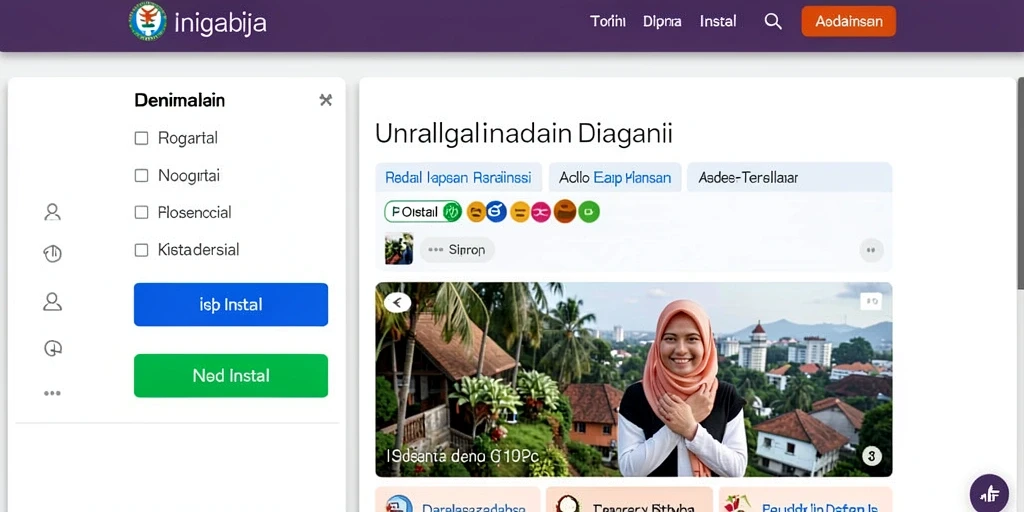
Task: Switch to Redail lapsan Rsraiinssi tab
Action: point(458,177)
